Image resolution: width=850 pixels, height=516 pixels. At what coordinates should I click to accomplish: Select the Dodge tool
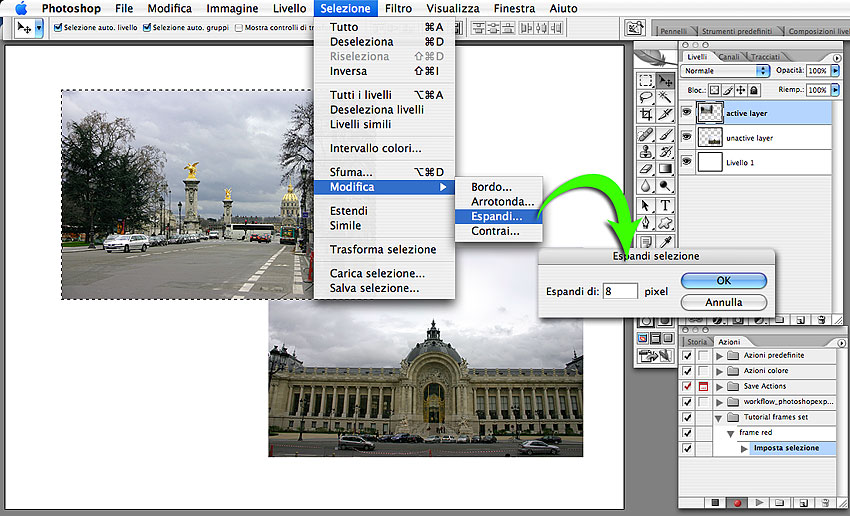pyautogui.click(x=665, y=186)
